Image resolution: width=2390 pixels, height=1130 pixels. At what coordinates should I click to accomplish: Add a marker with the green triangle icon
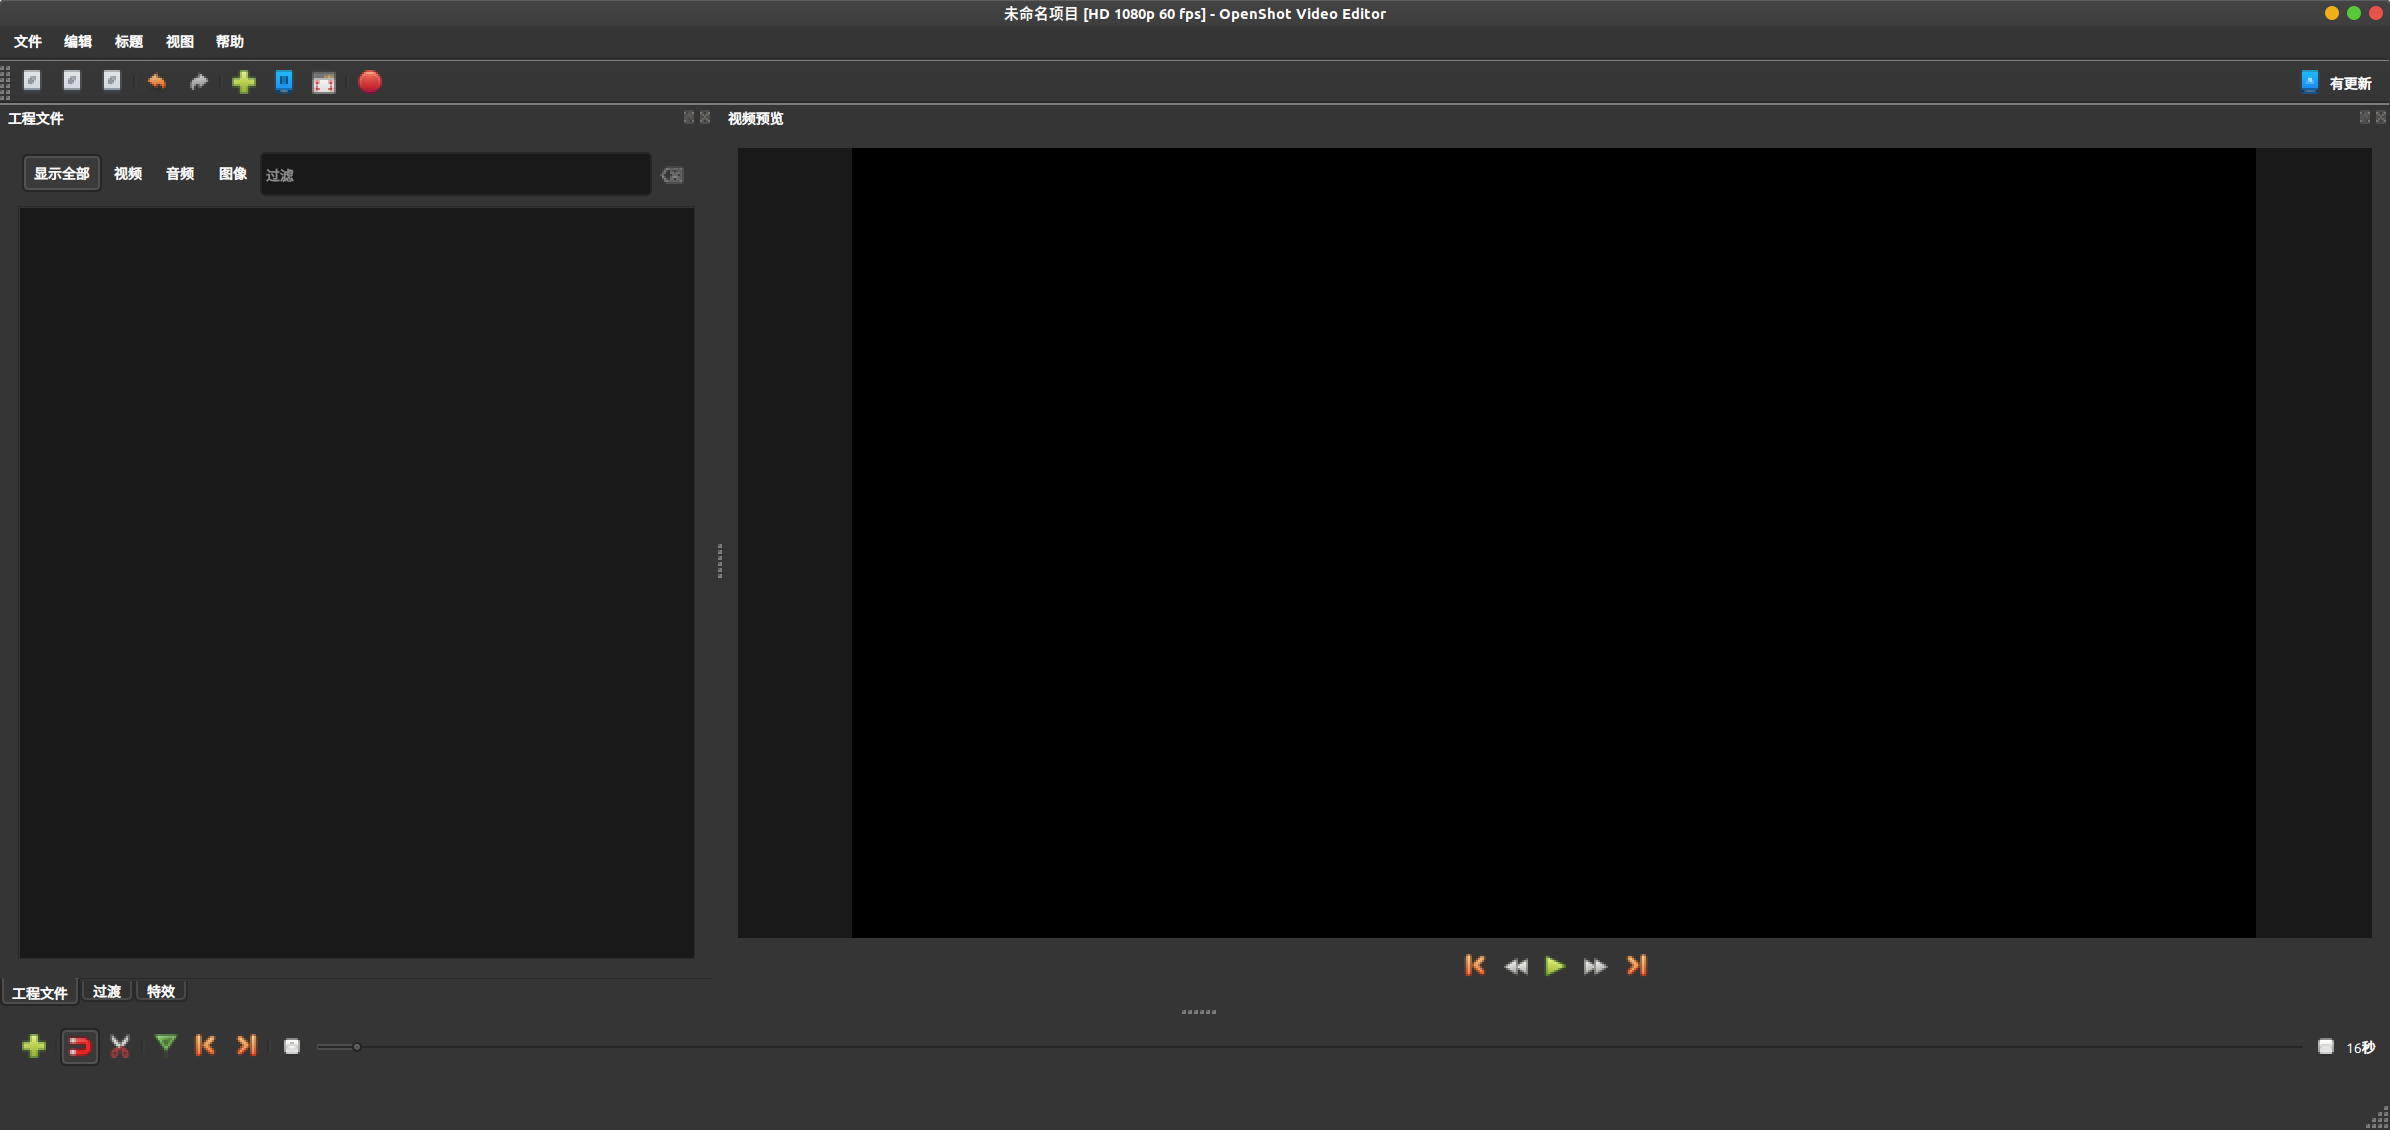[x=166, y=1044]
